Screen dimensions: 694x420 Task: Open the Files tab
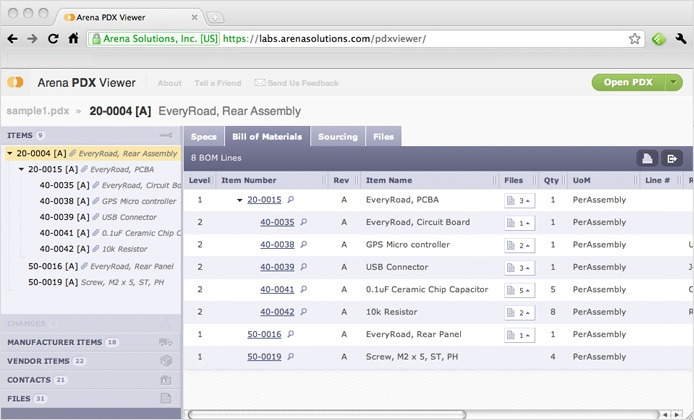pyautogui.click(x=383, y=137)
